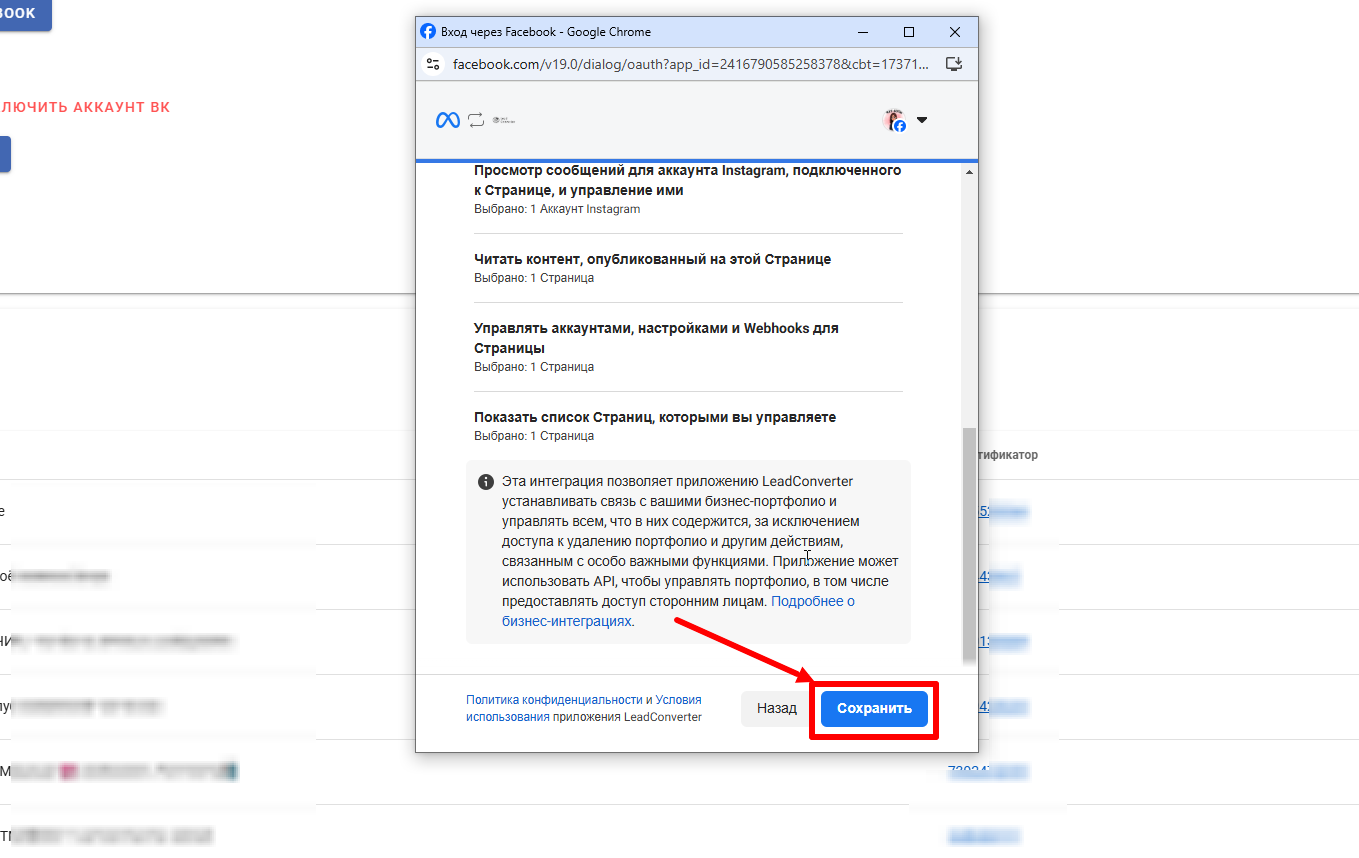Expand the account switcher dropdown arrow
The image size is (1359, 858).
point(922,120)
